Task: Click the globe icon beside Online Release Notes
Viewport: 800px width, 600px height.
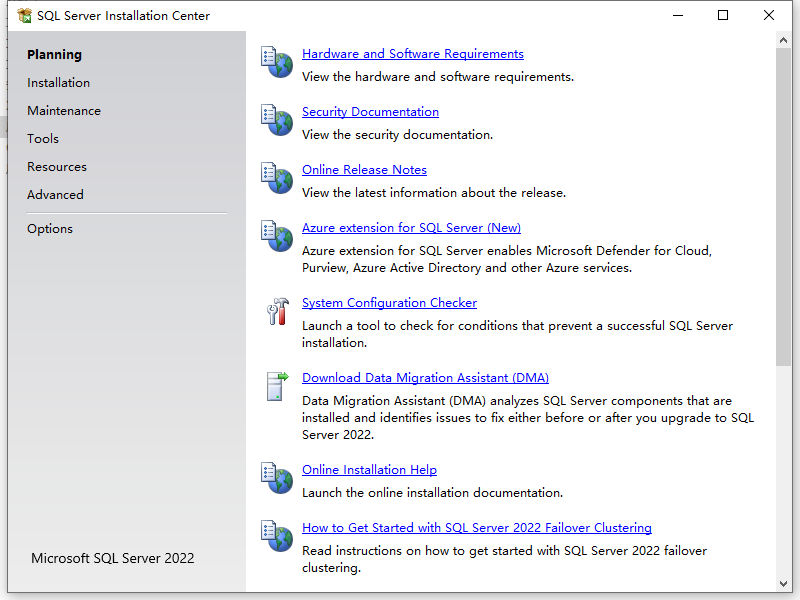Action: pos(277,178)
